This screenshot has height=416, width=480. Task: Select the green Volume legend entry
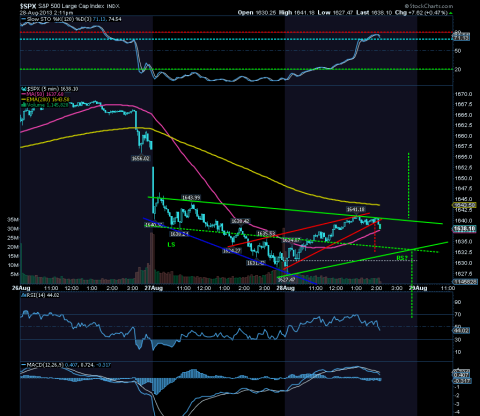(x=45, y=105)
